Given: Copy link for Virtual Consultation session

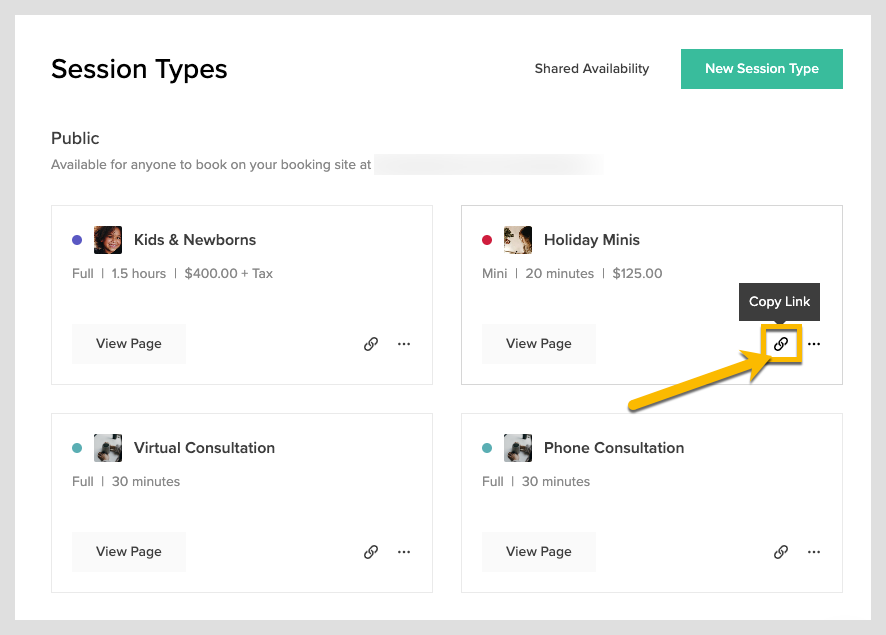Looking at the screenshot, I should [x=371, y=552].
